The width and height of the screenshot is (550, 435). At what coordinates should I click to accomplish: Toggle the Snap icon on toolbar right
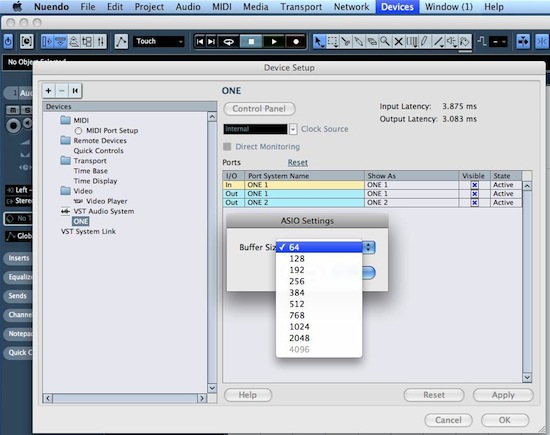pos(542,41)
